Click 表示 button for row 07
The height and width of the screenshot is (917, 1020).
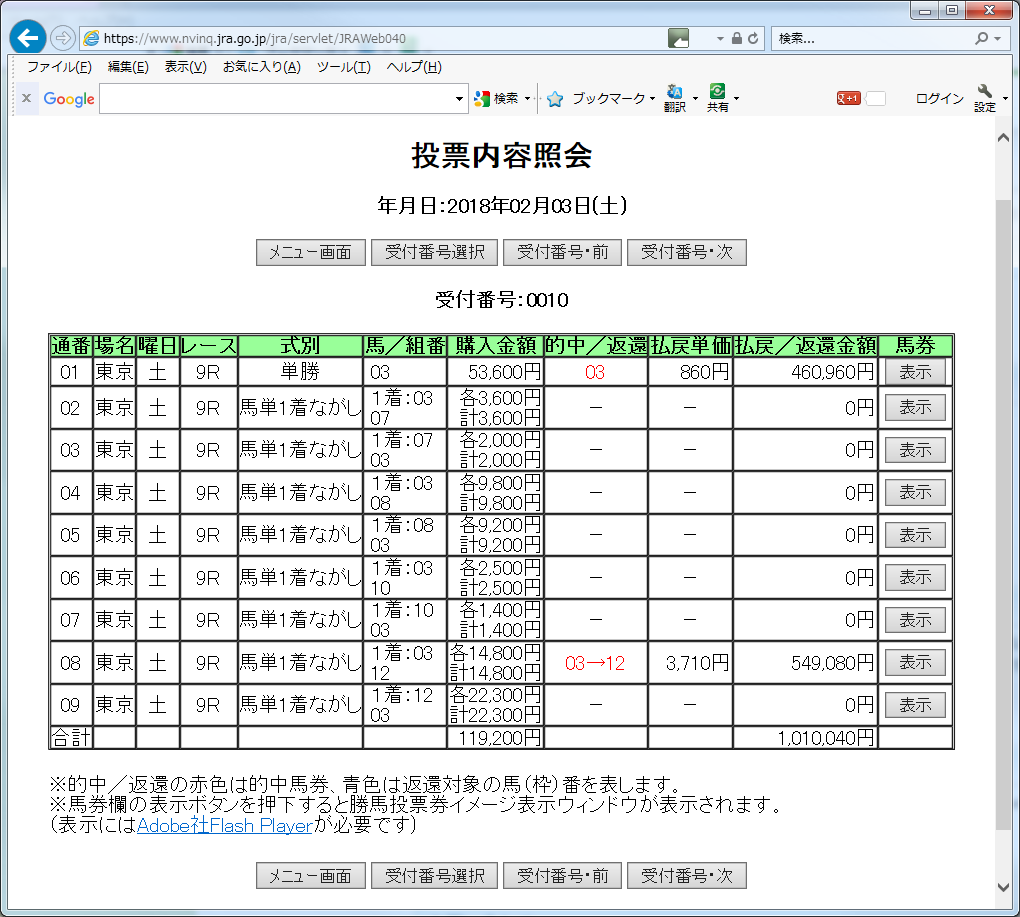[915, 620]
